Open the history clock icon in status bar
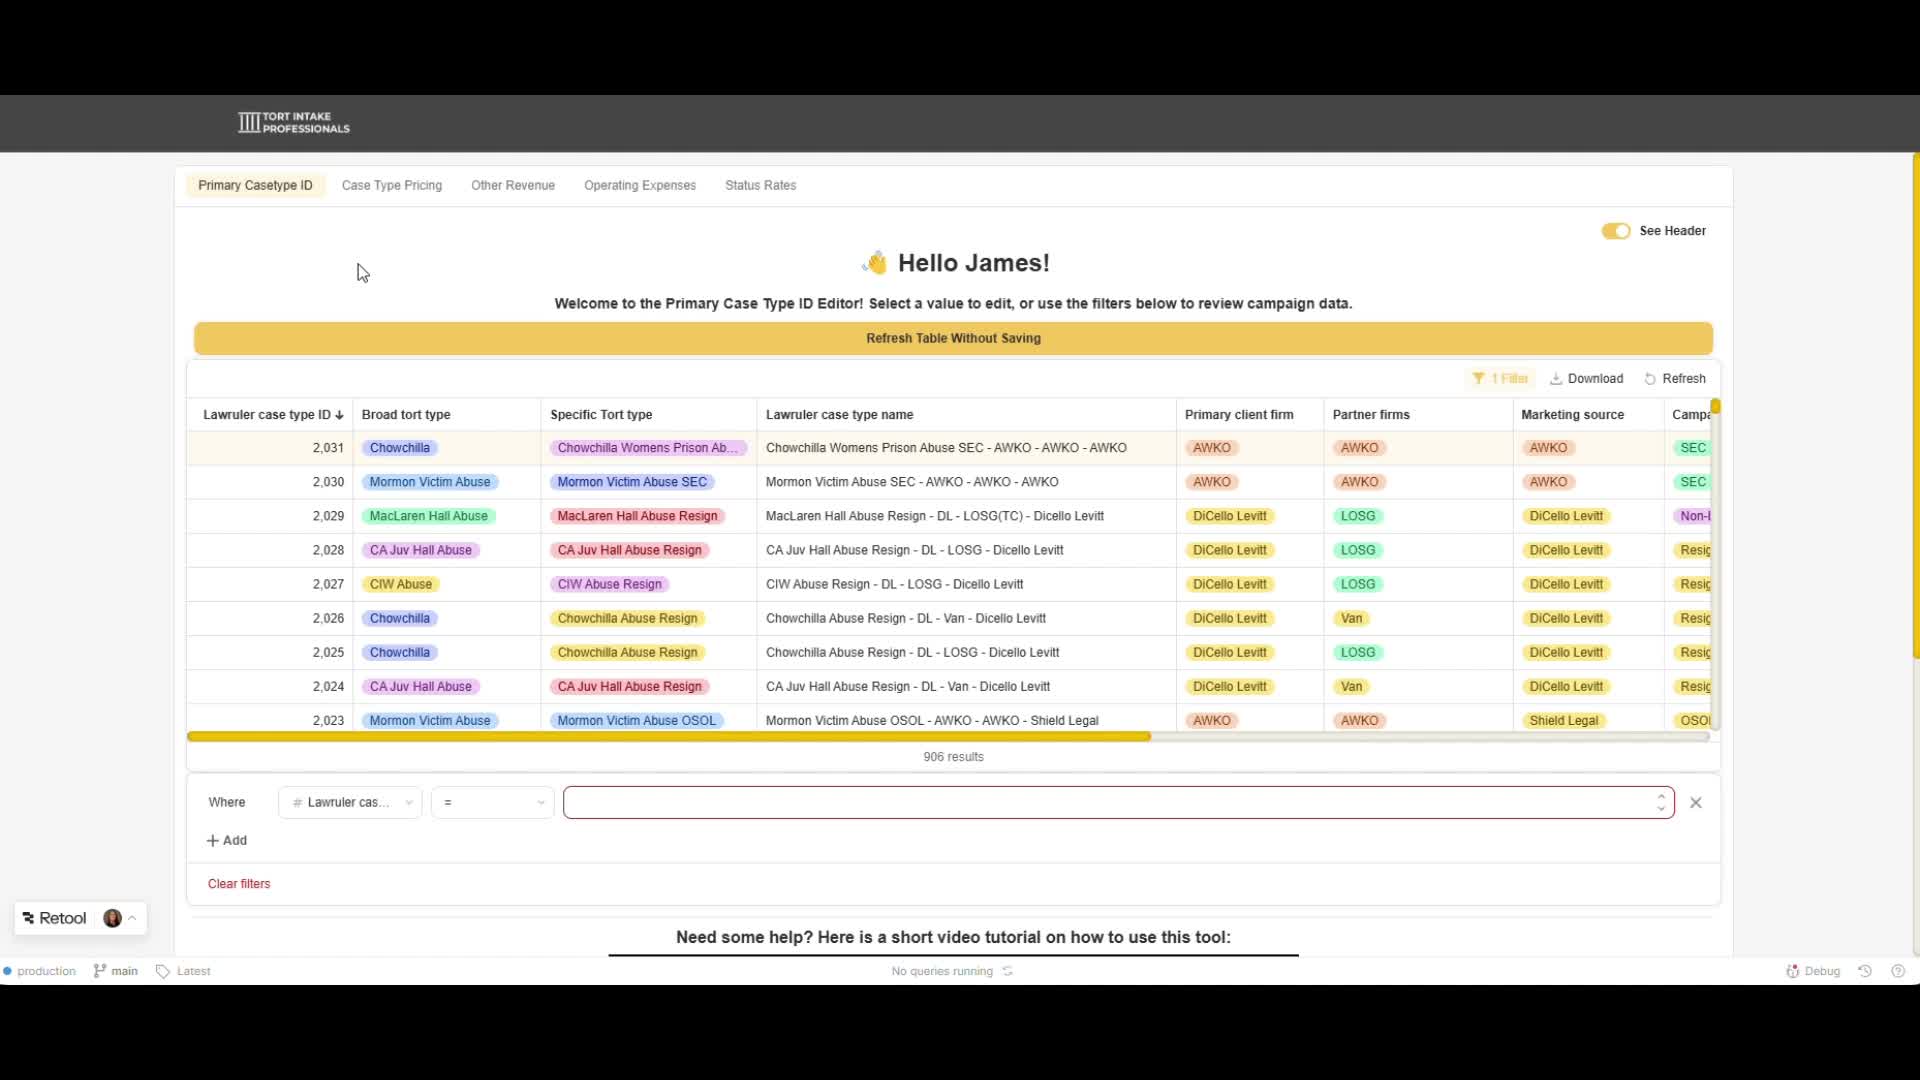This screenshot has width=1920, height=1080. click(1865, 971)
